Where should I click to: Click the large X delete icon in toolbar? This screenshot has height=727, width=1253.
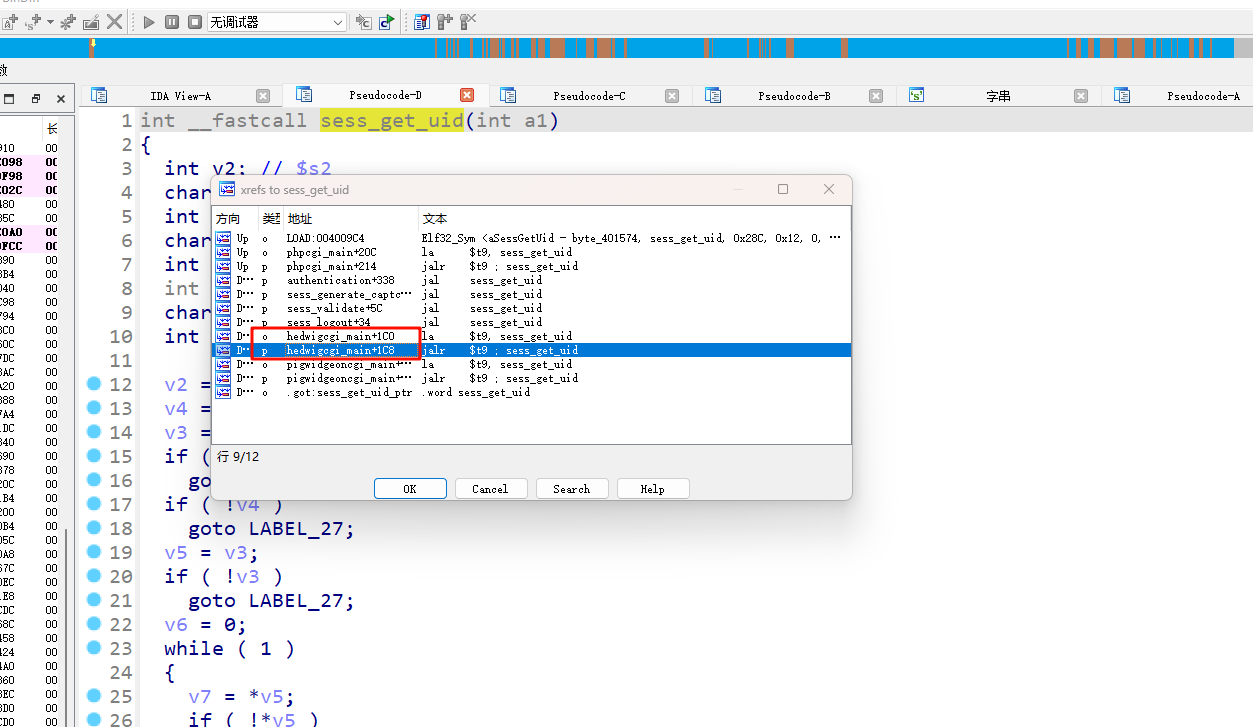115,21
